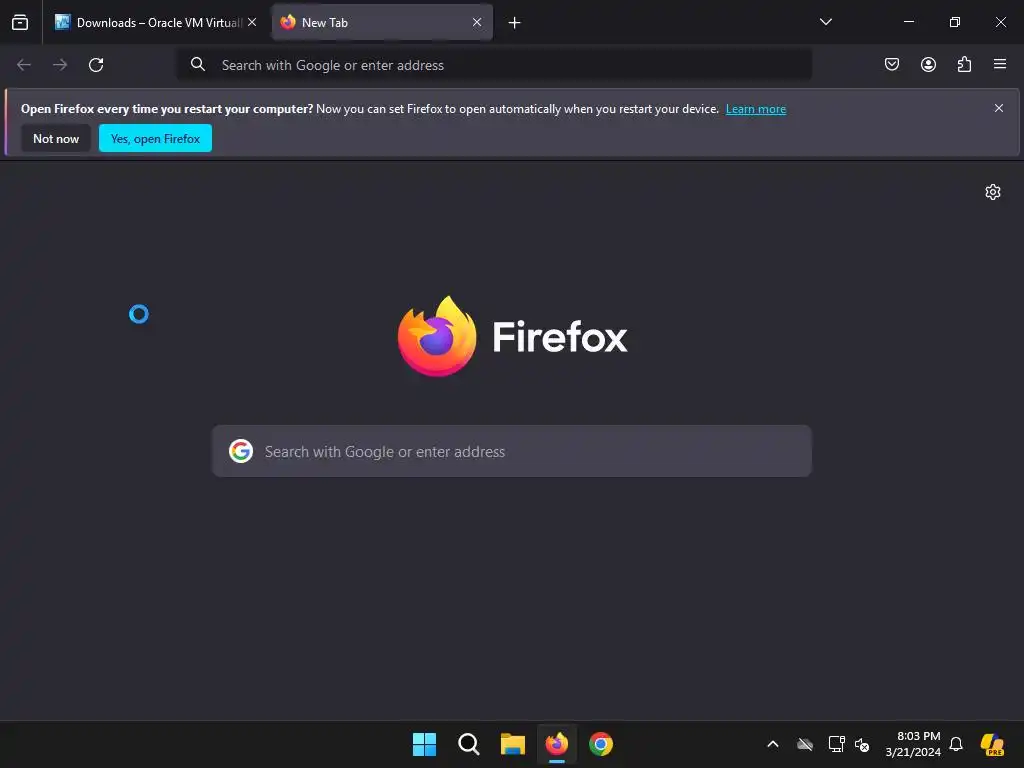Reload the current page
The width and height of the screenshot is (1024, 768).
coord(96,65)
